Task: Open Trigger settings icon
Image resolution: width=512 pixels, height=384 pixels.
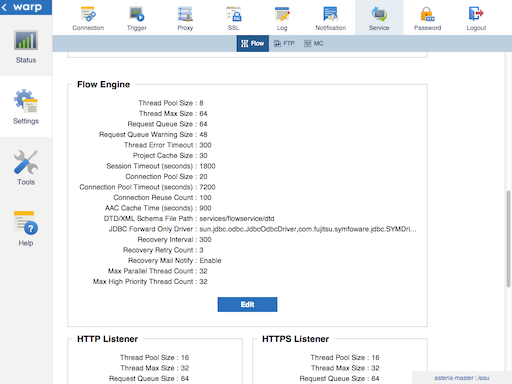Action: pyautogui.click(x=137, y=14)
